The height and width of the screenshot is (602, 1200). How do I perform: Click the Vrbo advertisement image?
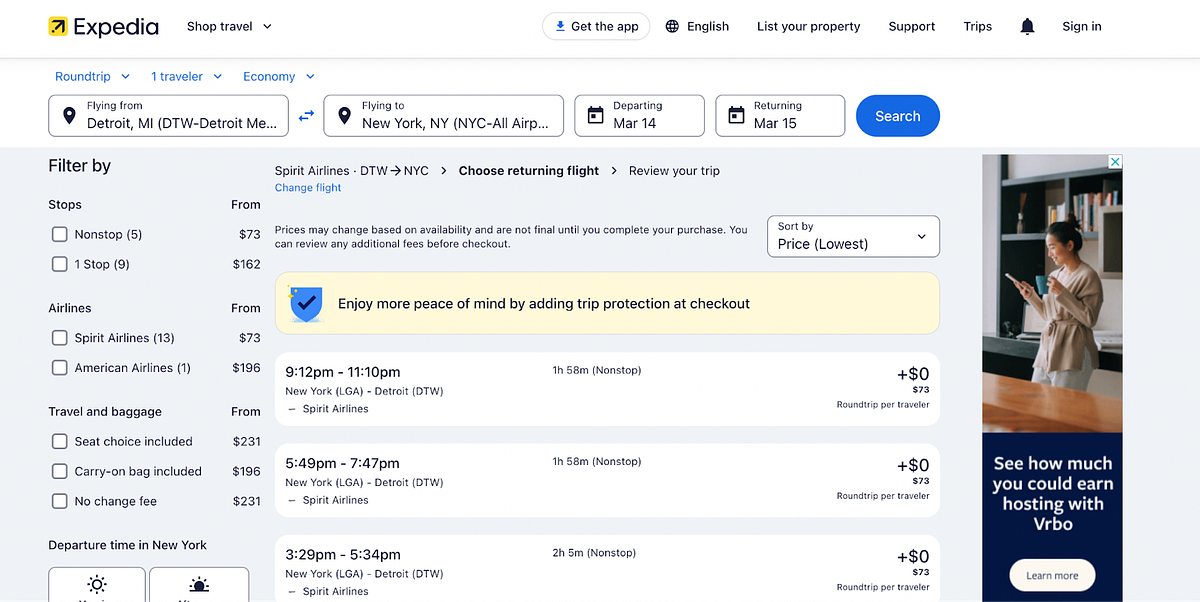point(1052,293)
